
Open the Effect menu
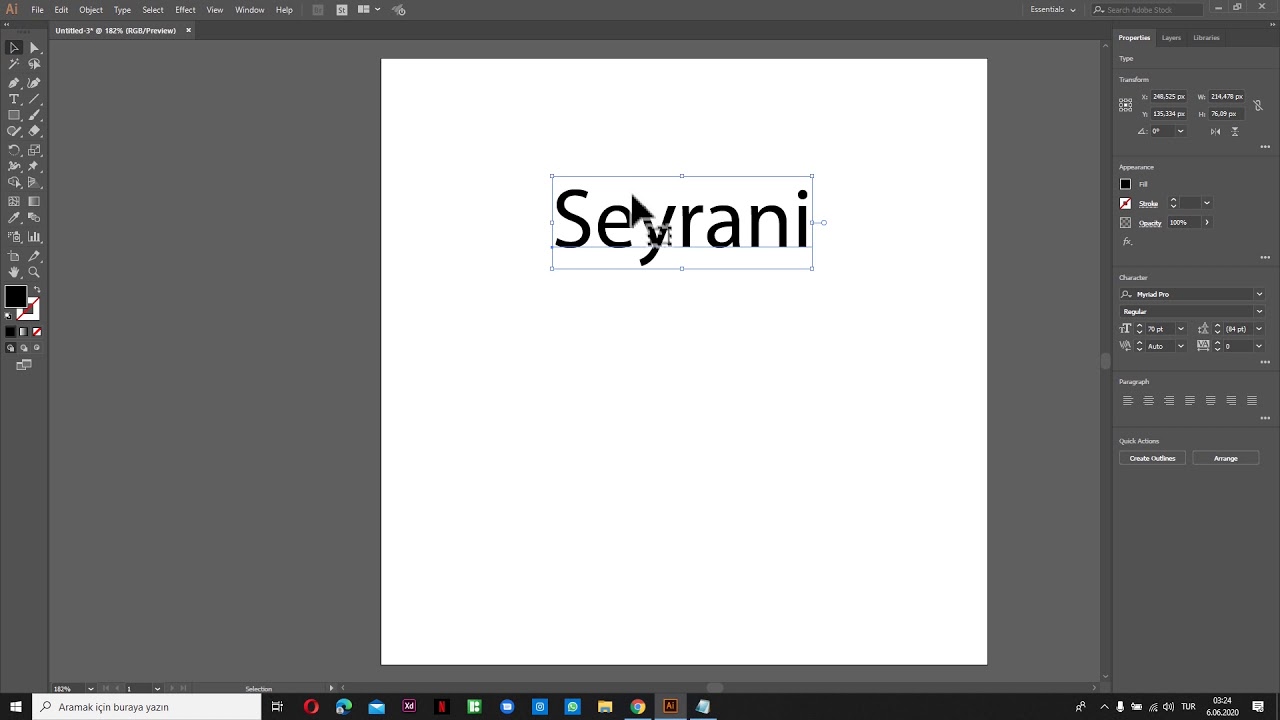click(185, 10)
